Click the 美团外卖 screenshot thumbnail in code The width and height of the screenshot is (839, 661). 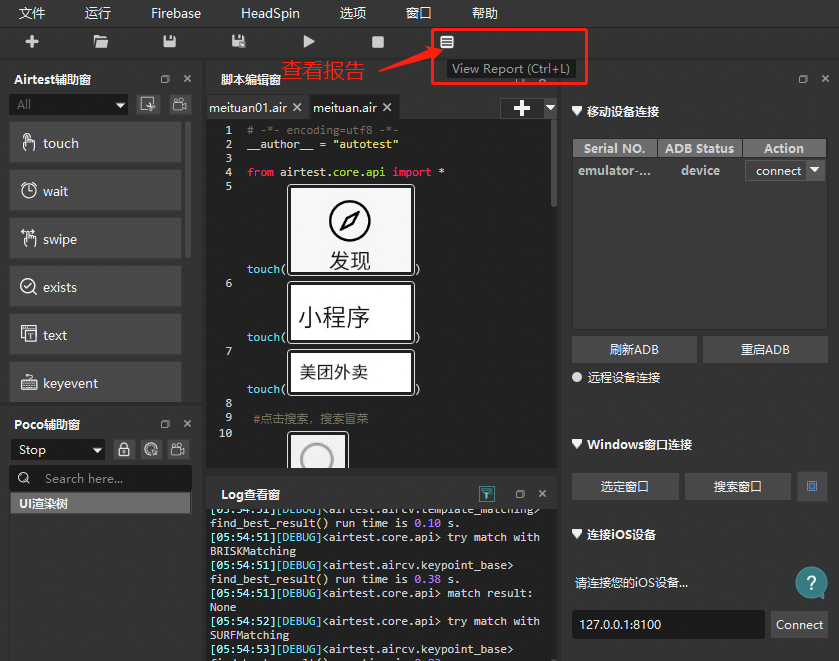pyautogui.click(x=350, y=373)
